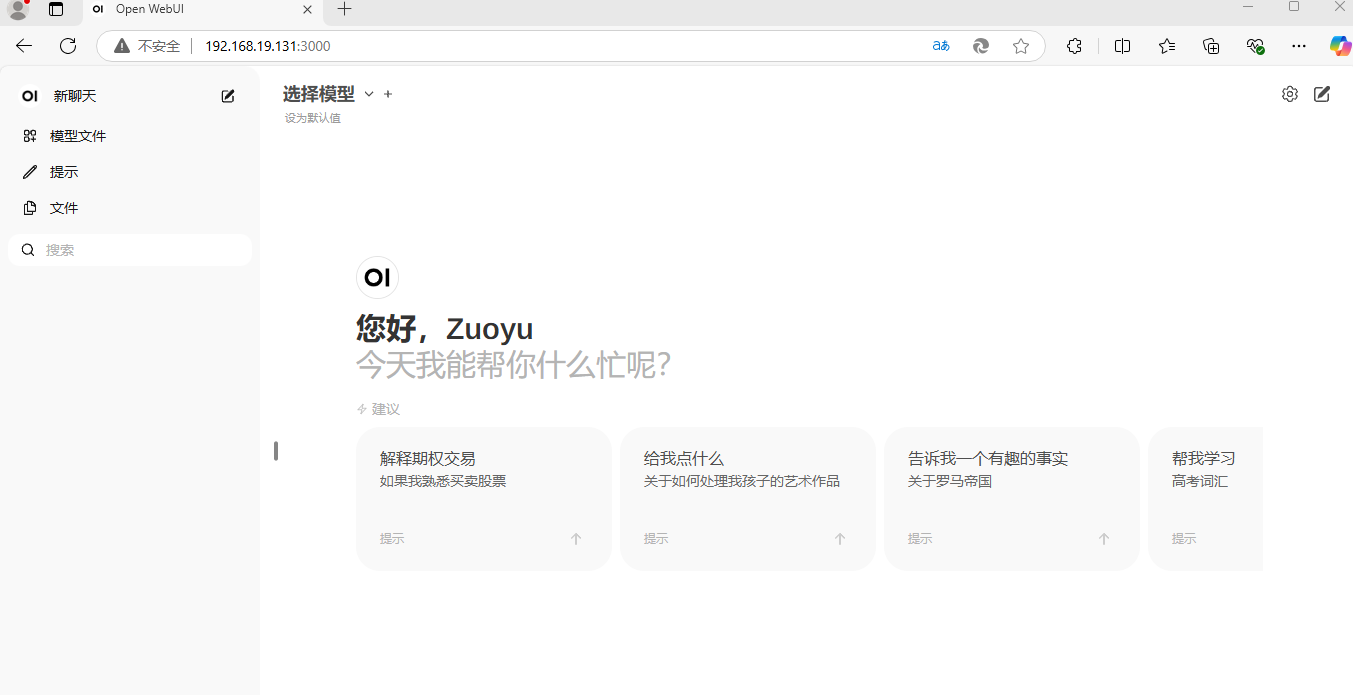This screenshot has height=695, width=1353.
Task: Click the Open WebUI logo beside 新聊天
Action: pyautogui.click(x=30, y=96)
